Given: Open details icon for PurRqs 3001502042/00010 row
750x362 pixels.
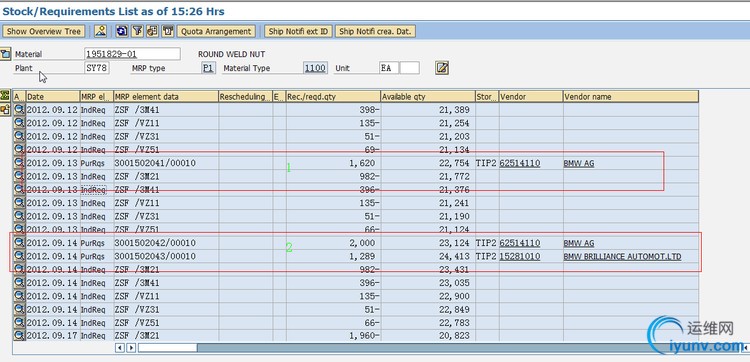Looking at the screenshot, I should 19,243.
